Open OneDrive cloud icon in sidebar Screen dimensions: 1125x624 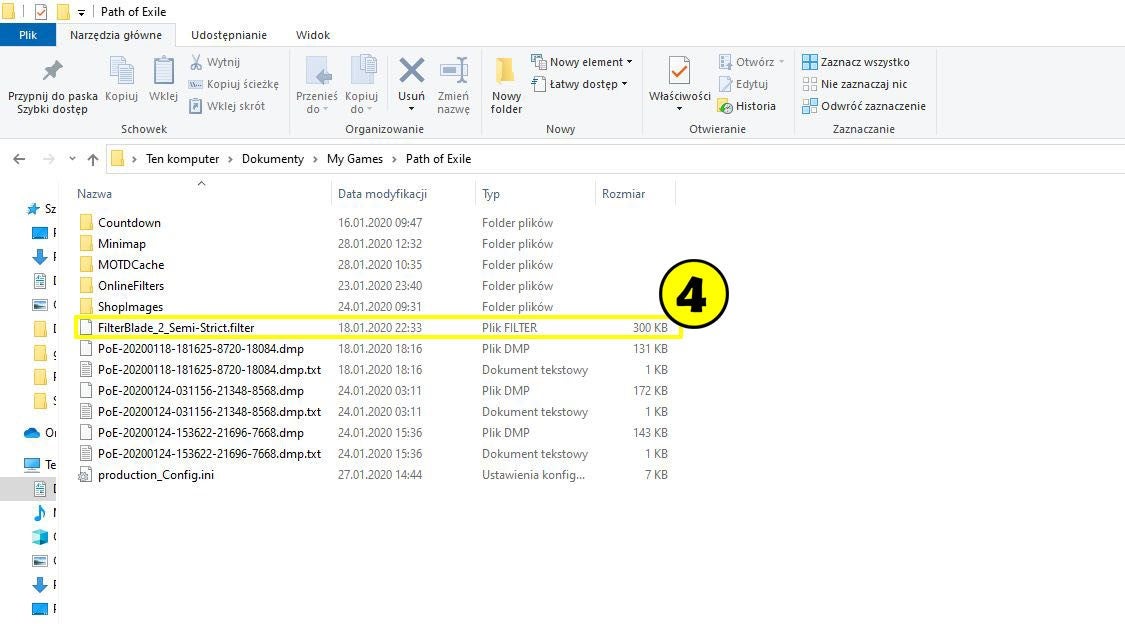[x=32, y=432]
